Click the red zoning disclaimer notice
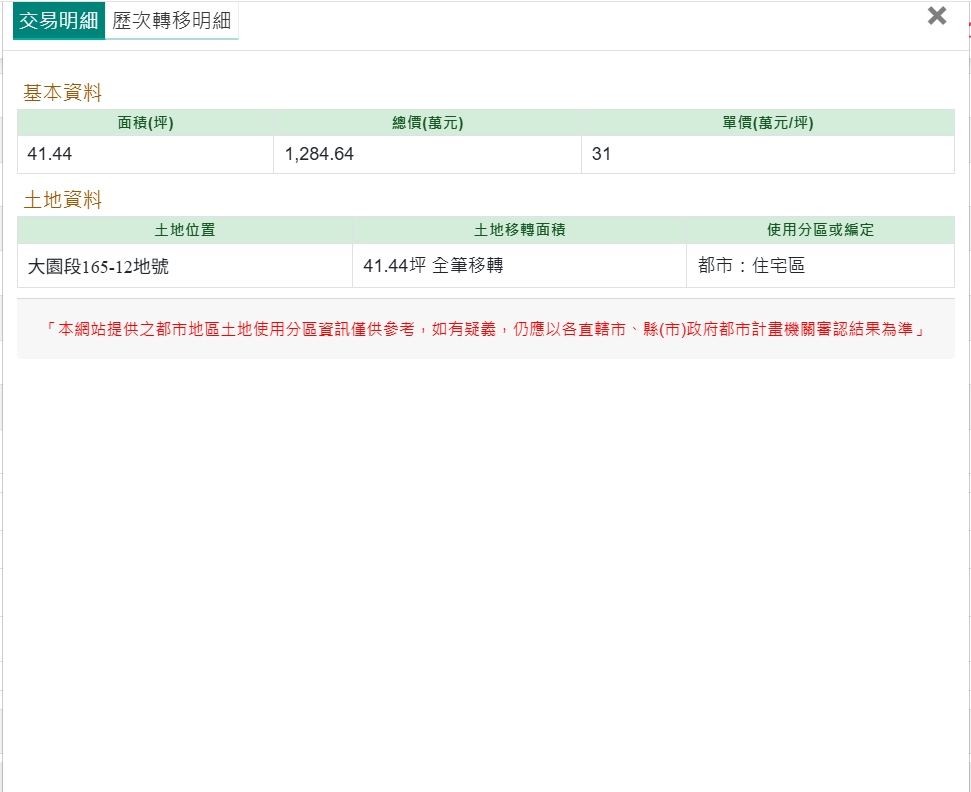 click(485, 328)
